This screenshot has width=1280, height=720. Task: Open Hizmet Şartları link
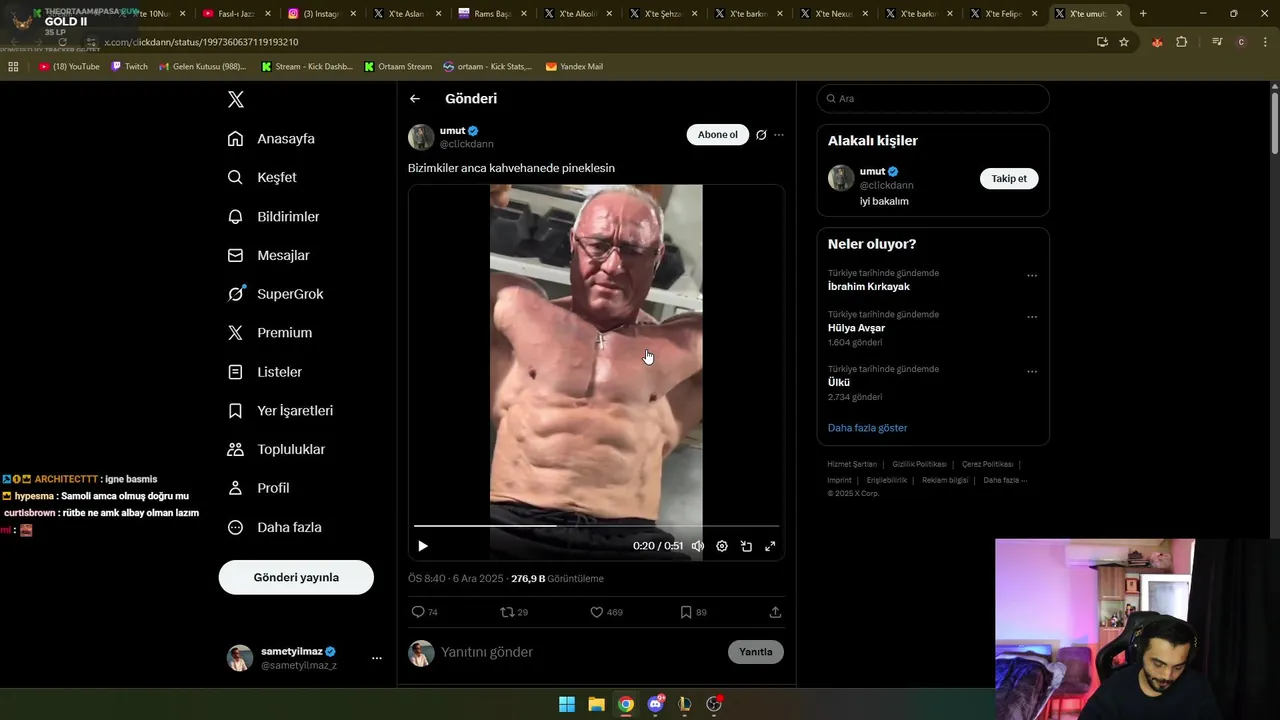pyautogui.click(x=852, y=464)
